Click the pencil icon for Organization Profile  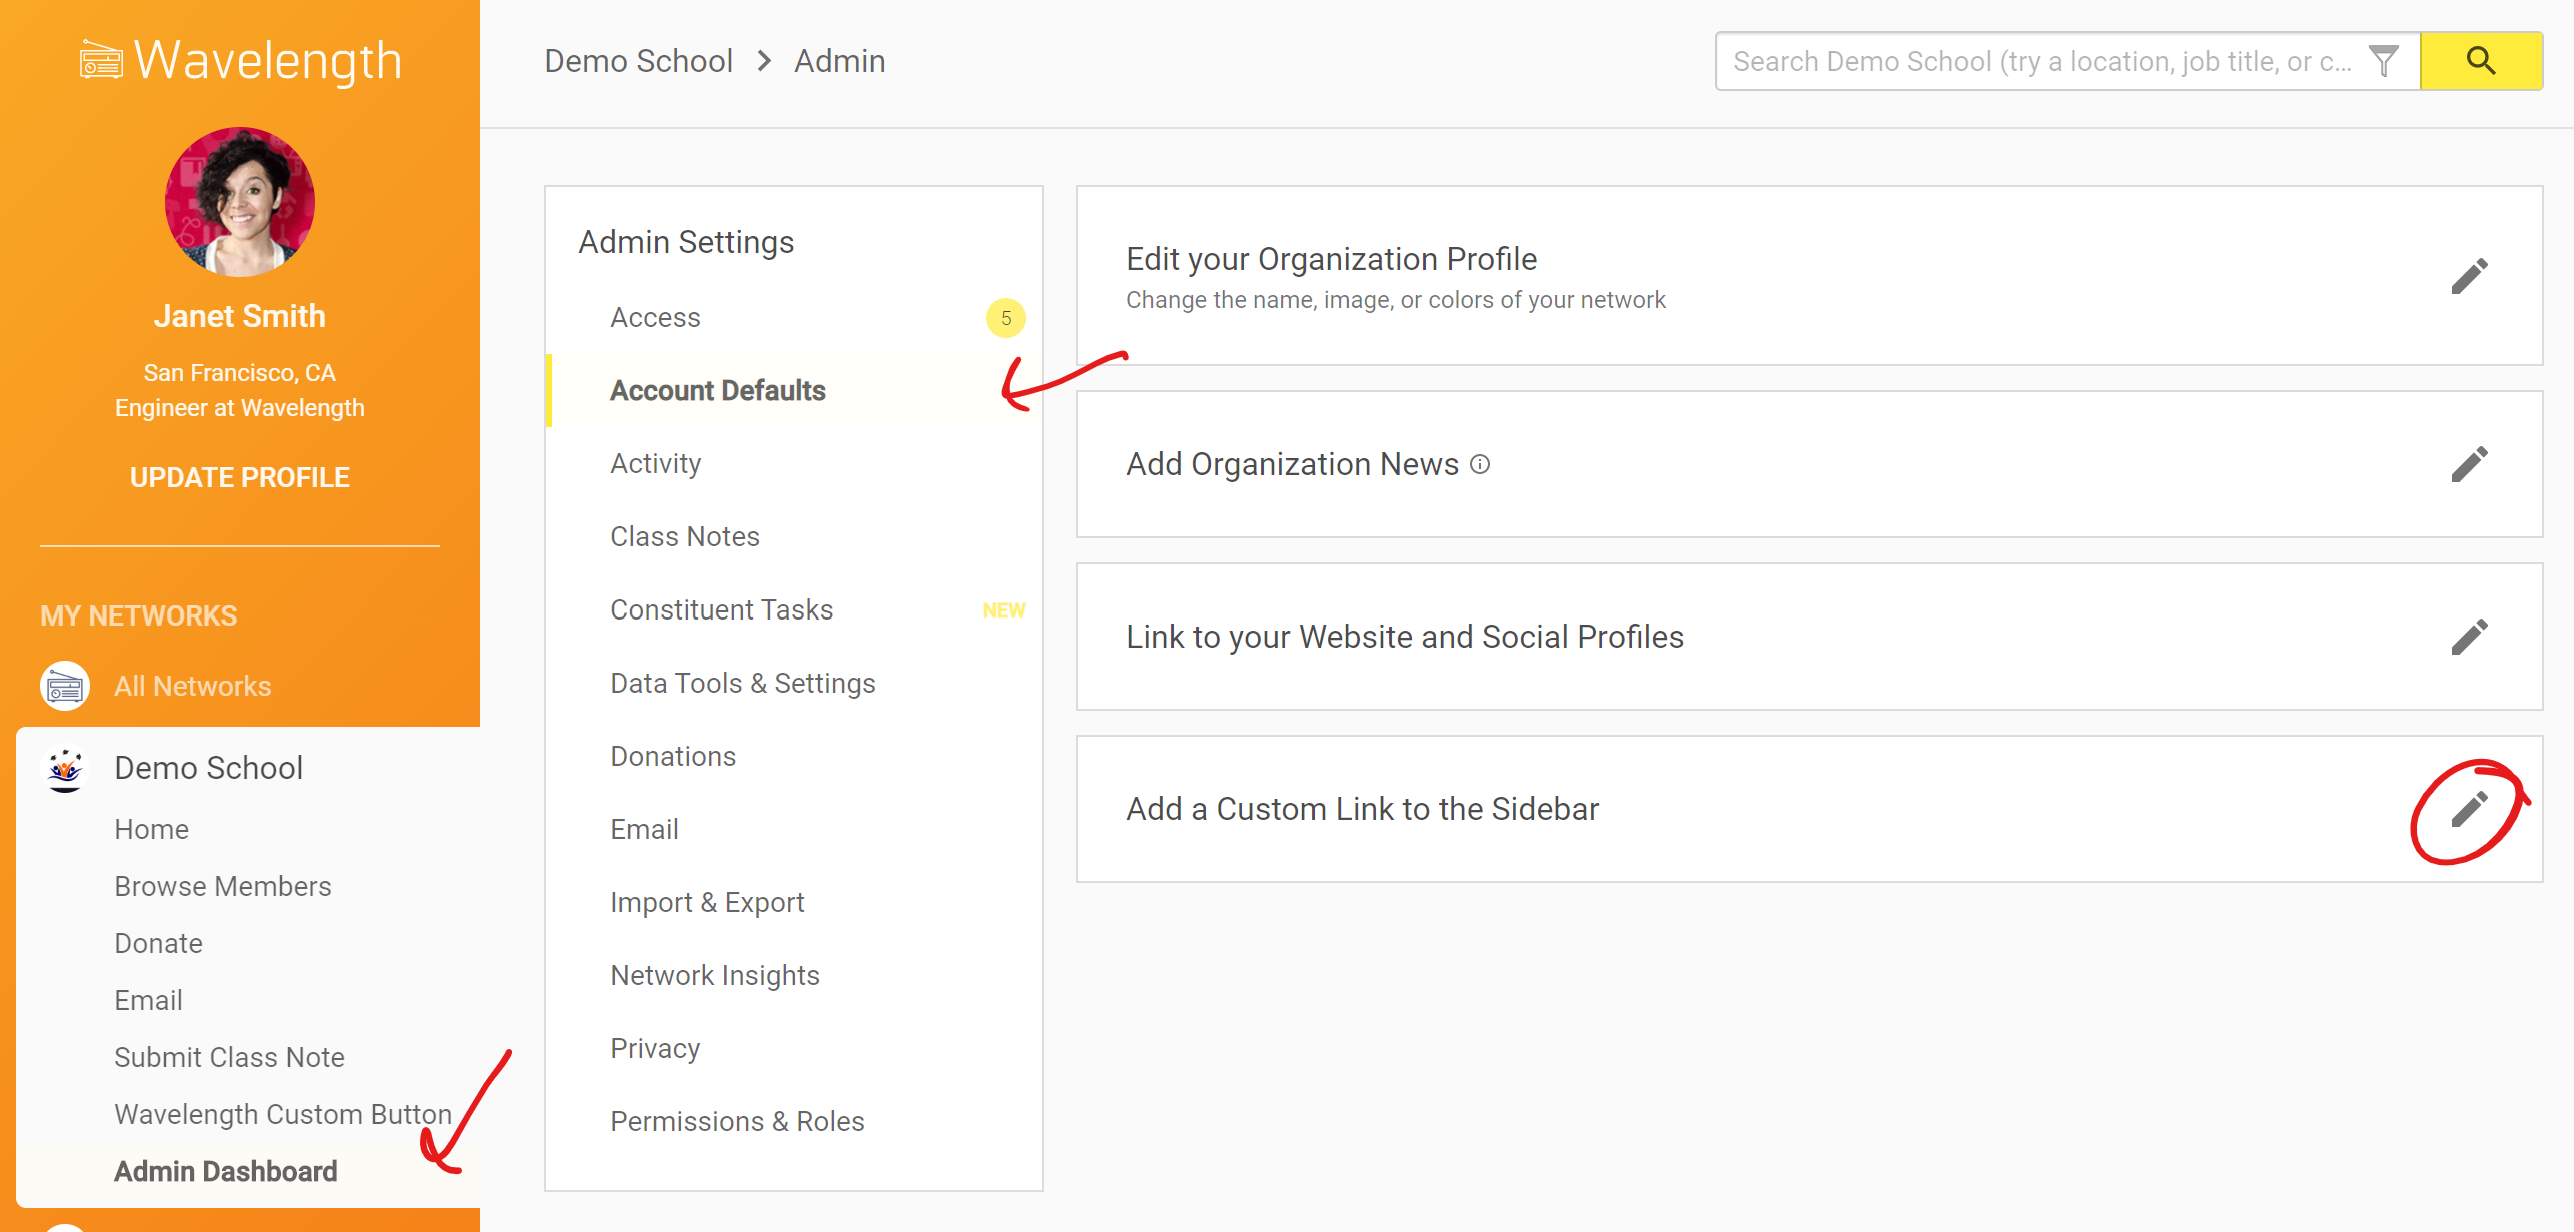coord(2468,277)
